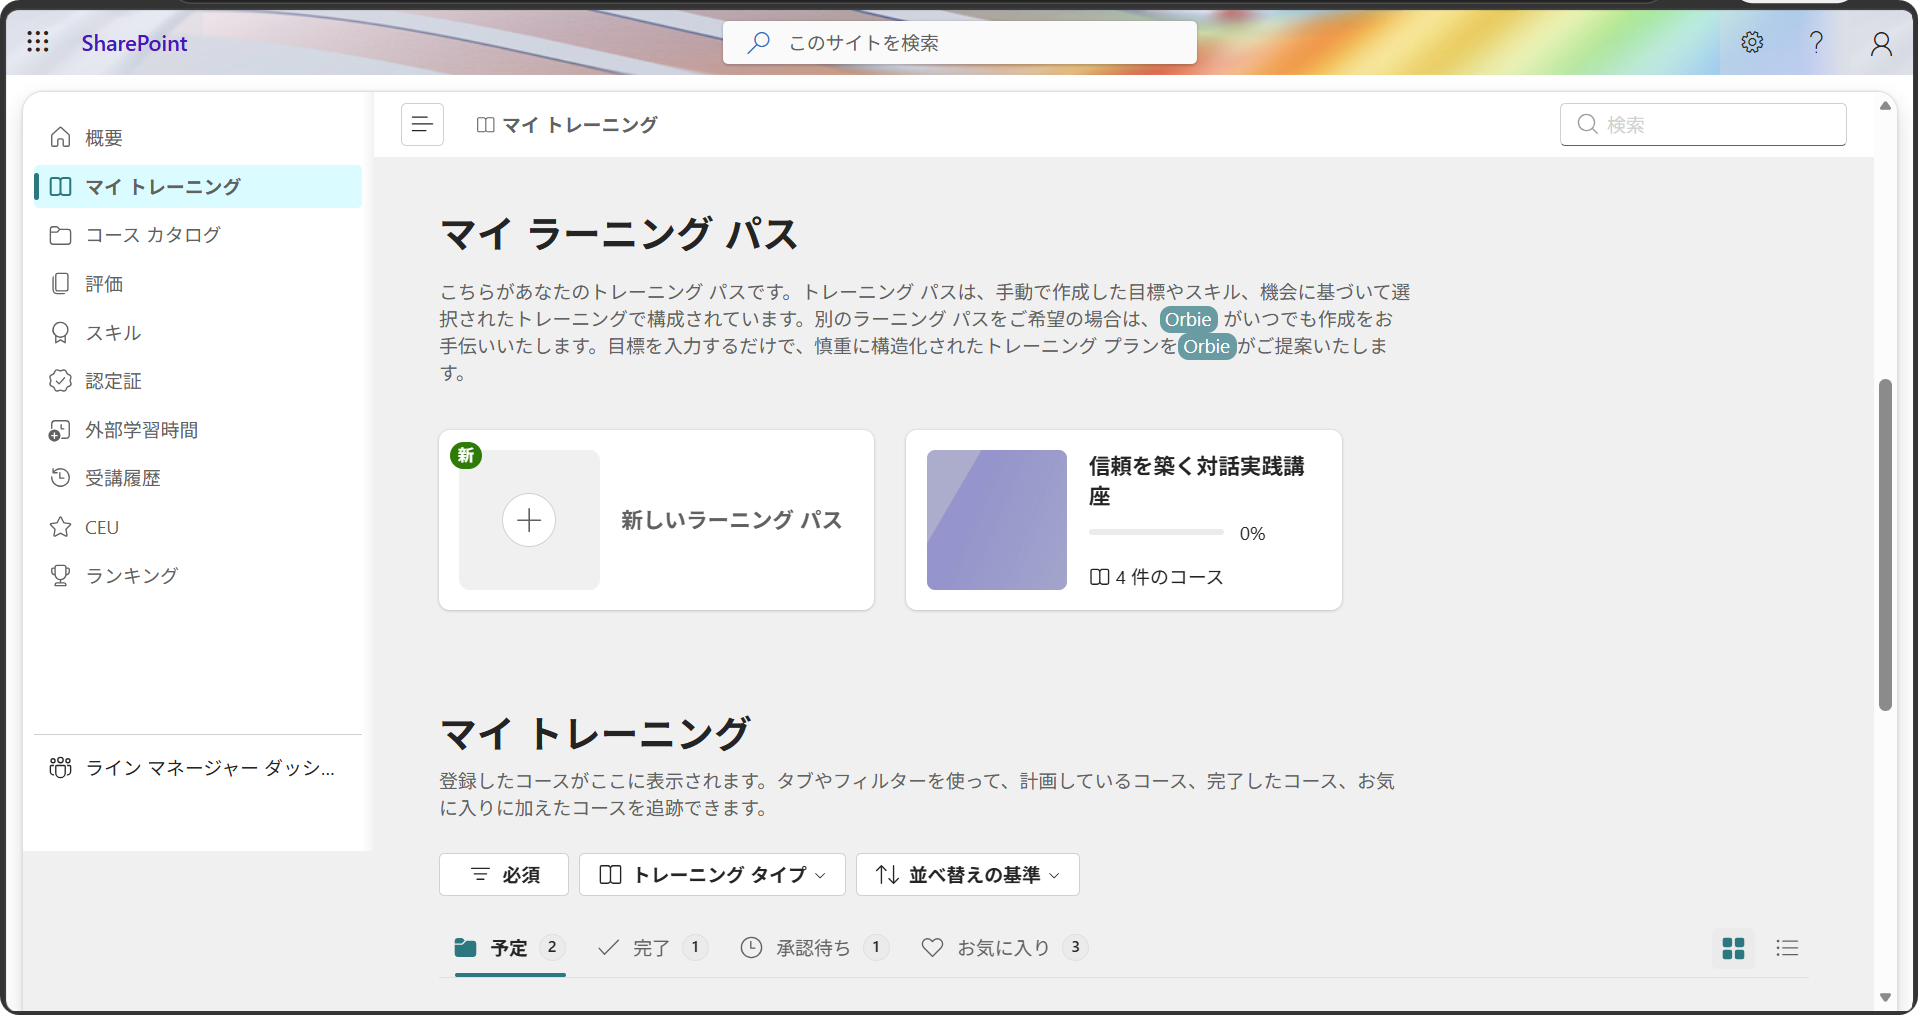Open ライン マネージャー ダッシュボード item
Image resolution: width=1918 pixels, height=1015 pixels.
click(198, 768)
